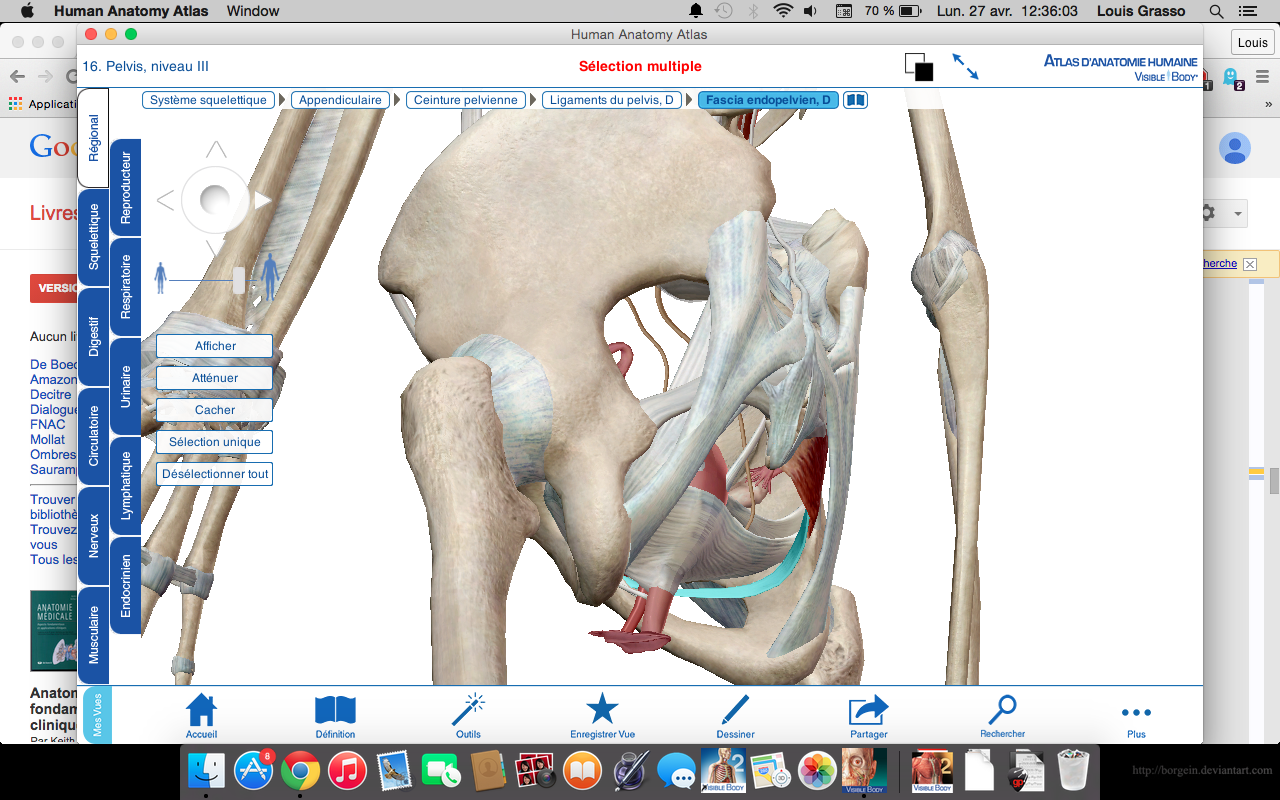Screen dimensions: 1280x800
Task: Click the Partager share icon
Action: point(868,711)
